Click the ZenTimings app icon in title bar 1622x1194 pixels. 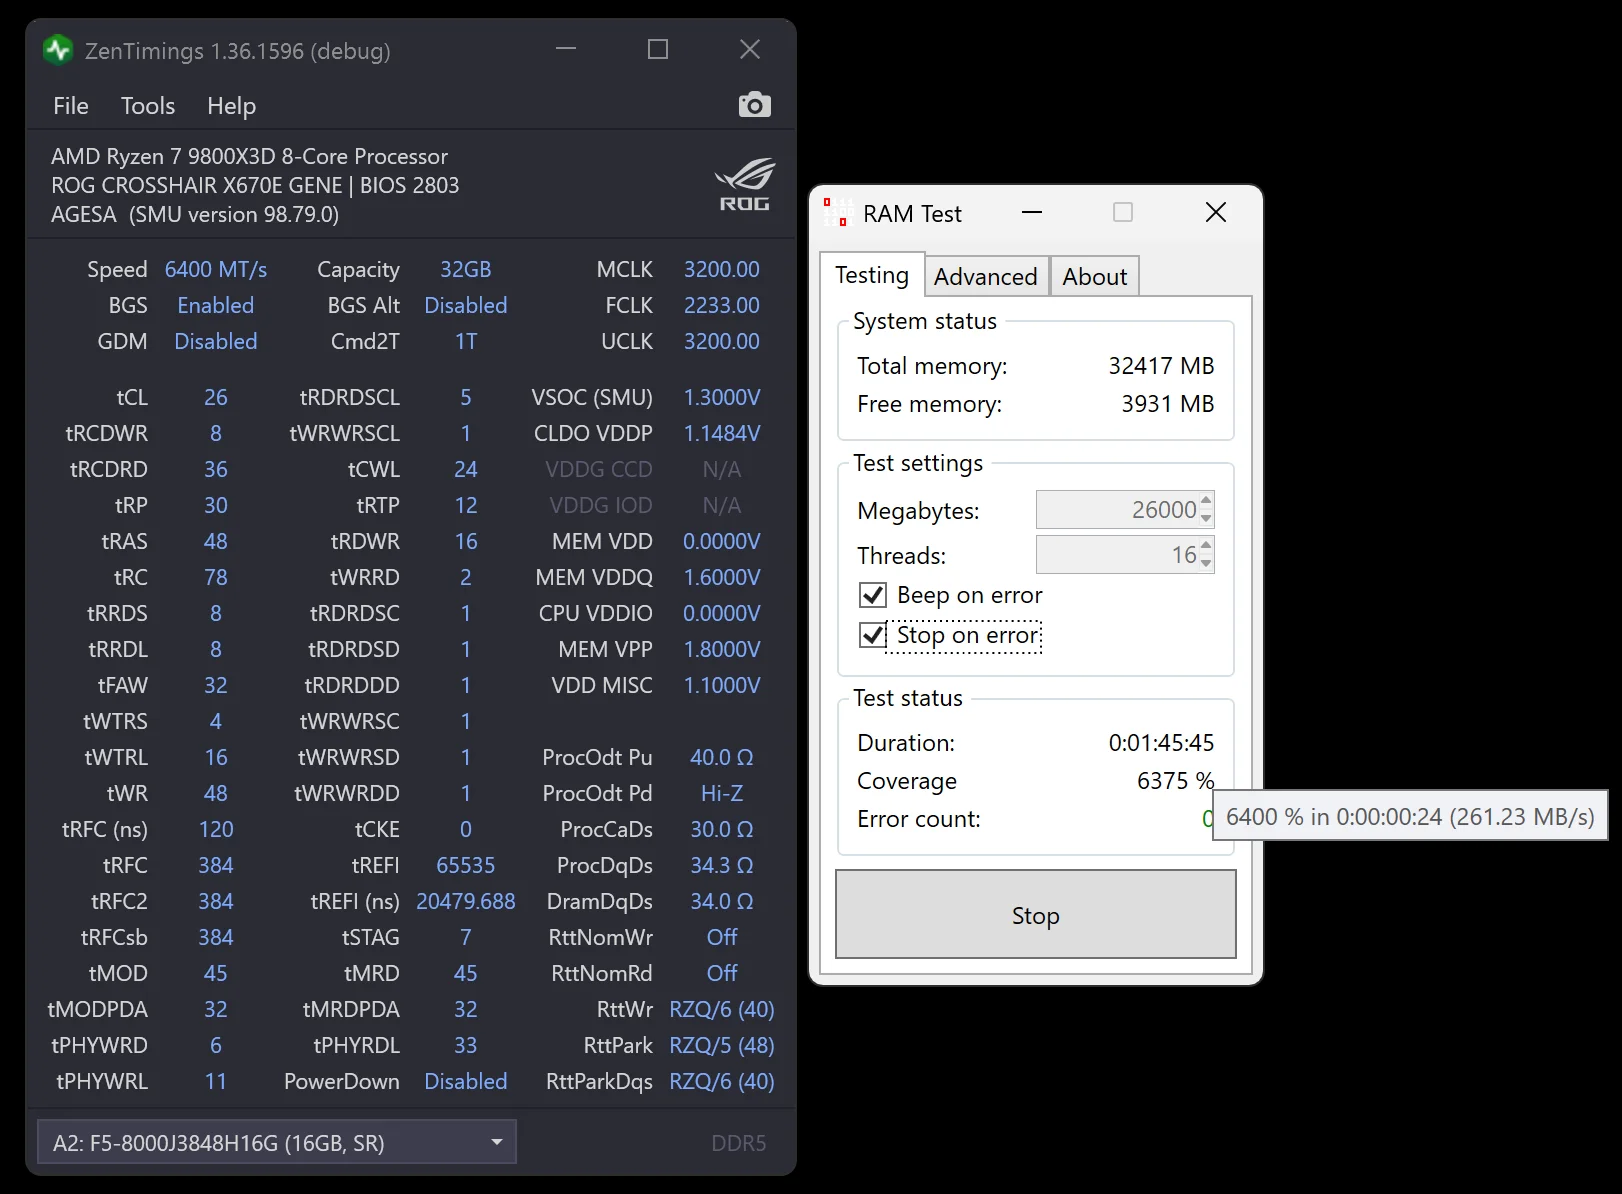(59, 50)
